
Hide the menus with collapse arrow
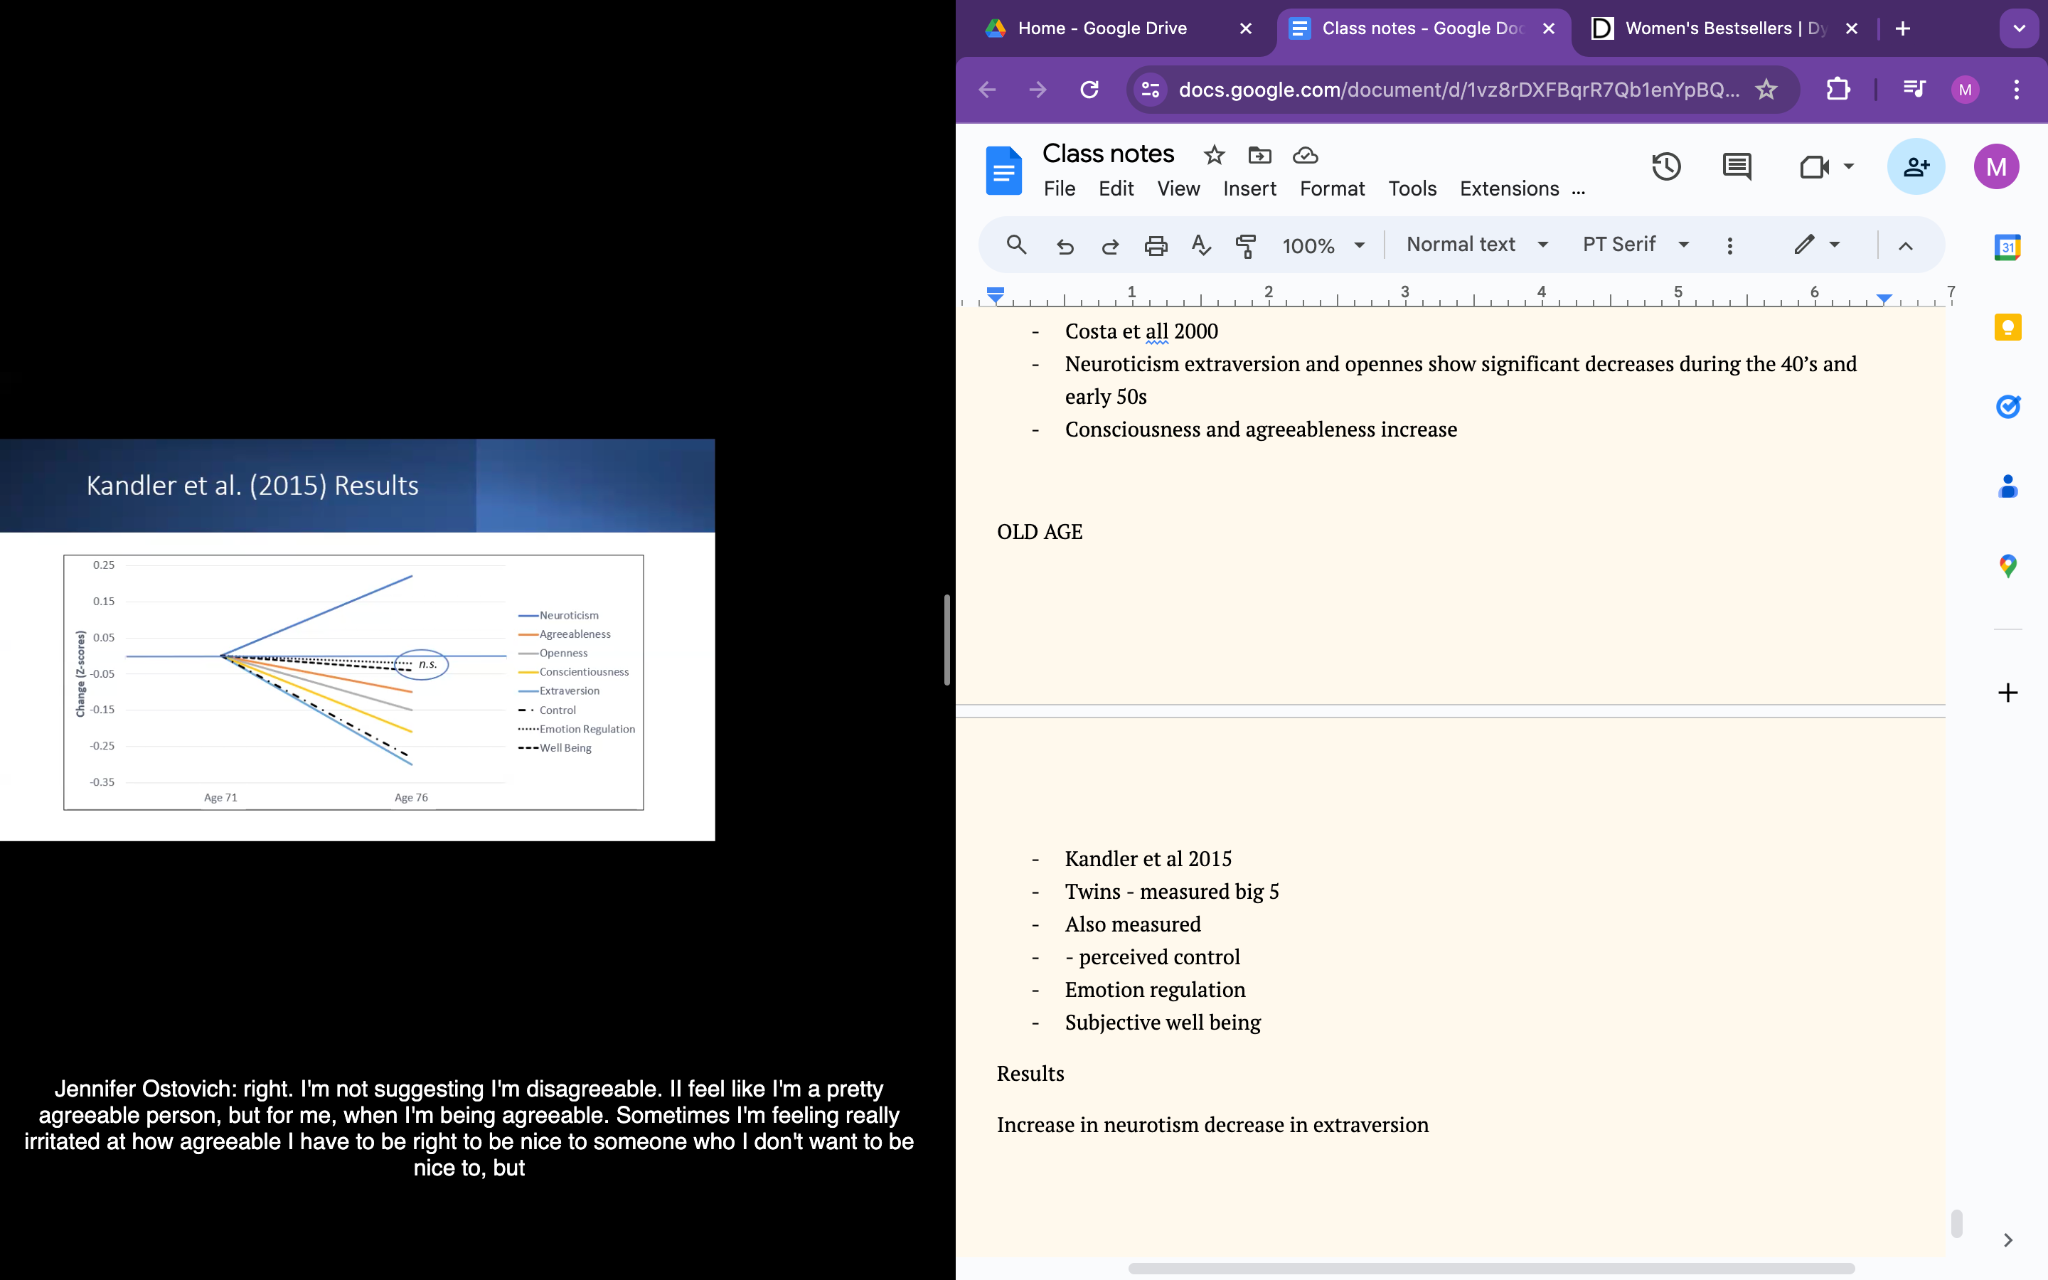pos(1905,246)
